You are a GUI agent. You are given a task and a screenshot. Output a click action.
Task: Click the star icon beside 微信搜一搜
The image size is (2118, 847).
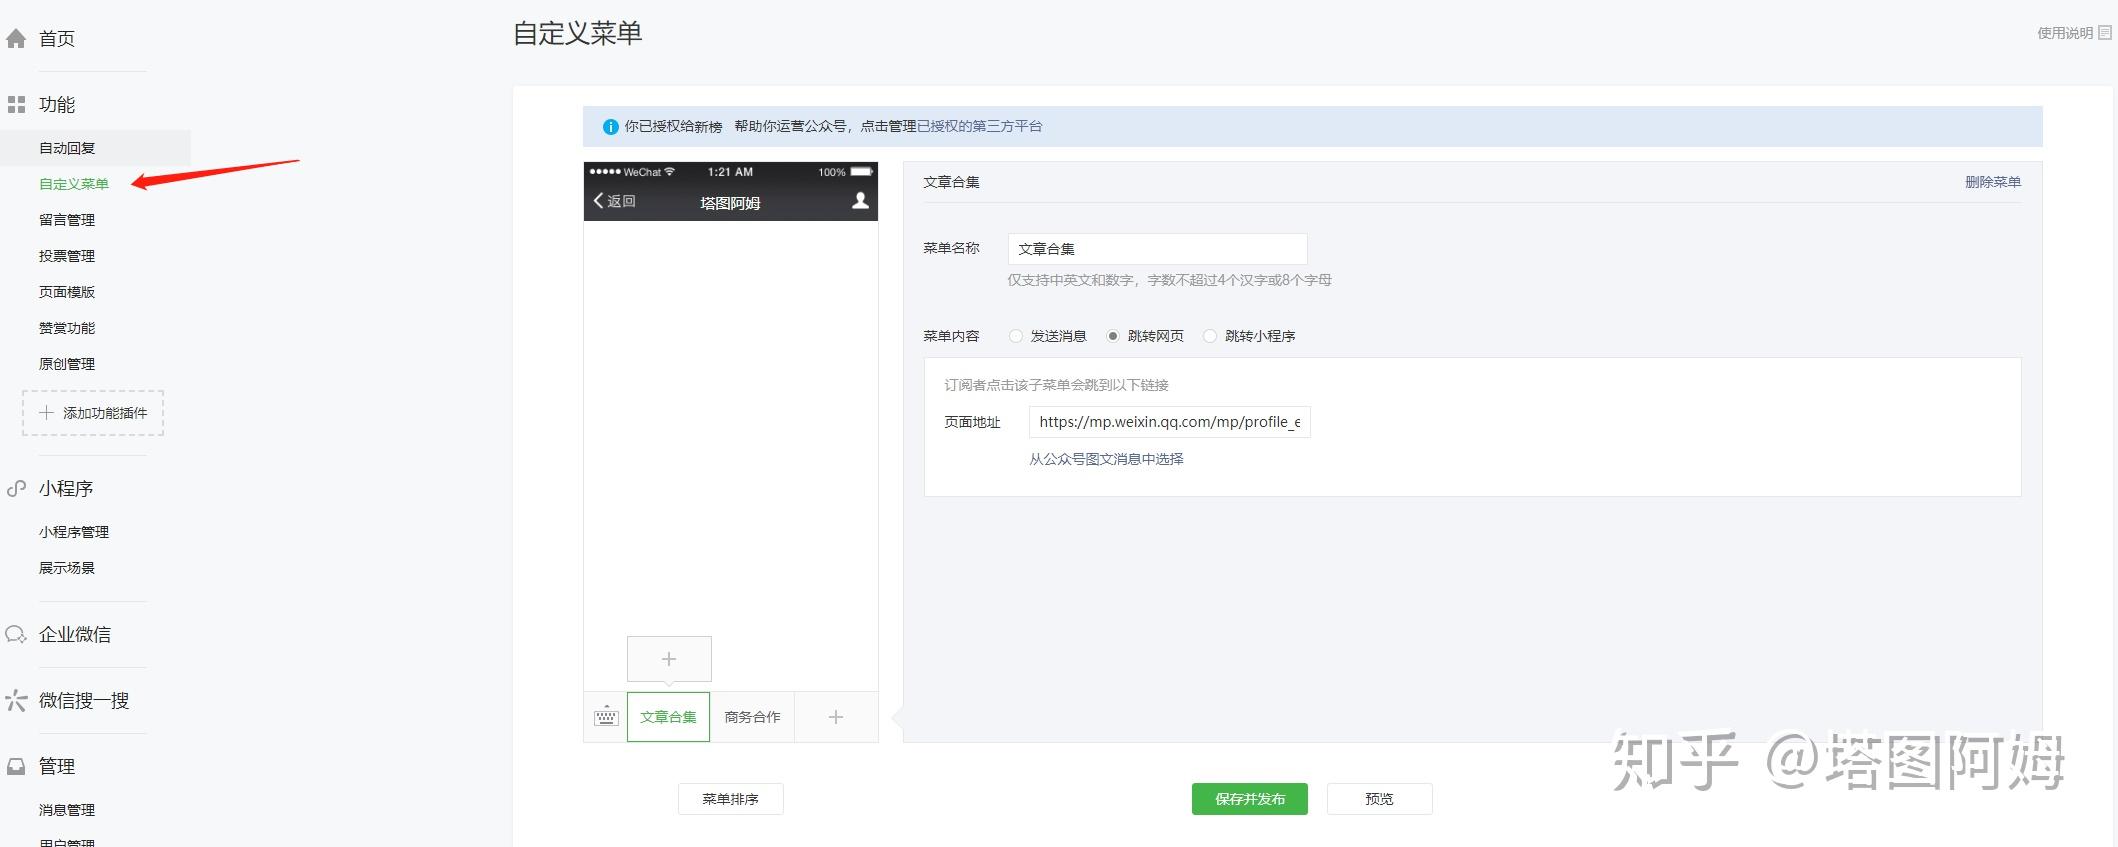[x=16, y=700]
